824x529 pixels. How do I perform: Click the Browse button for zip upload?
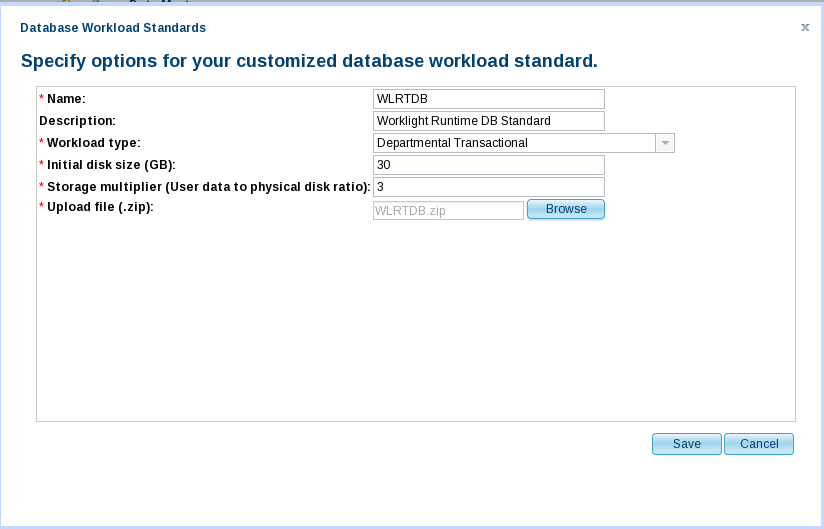pos(566,209)
